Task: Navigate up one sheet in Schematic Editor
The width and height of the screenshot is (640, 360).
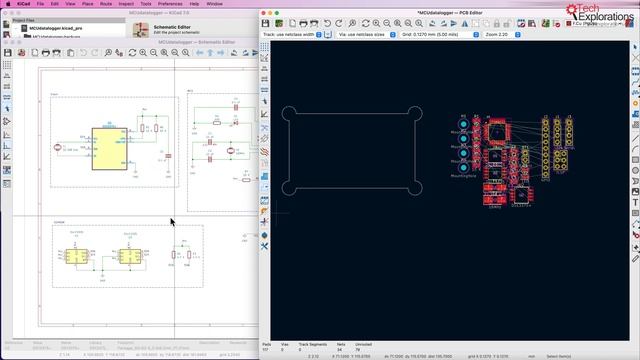Action: pos(210,53)
